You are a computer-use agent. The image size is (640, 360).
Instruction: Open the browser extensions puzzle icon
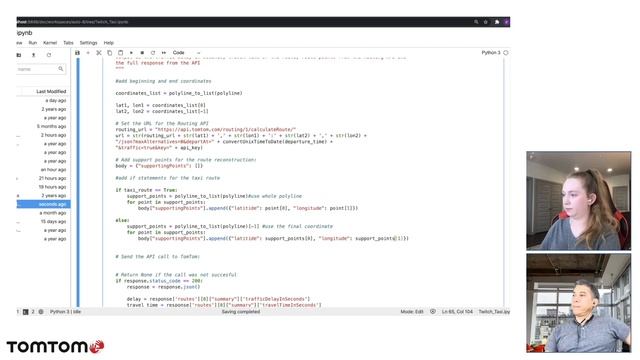pos(497,22)
